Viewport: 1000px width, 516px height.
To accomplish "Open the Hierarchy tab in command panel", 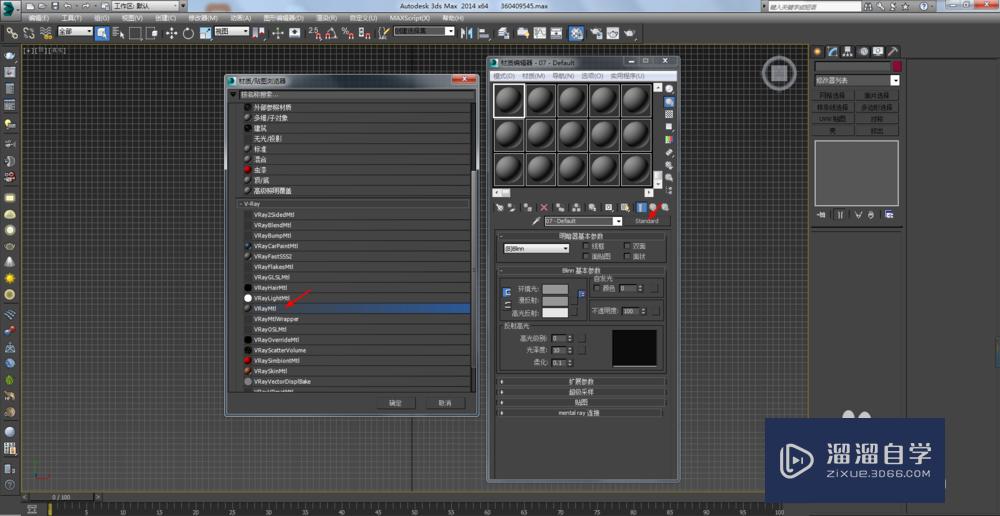I will click(849, 51).
